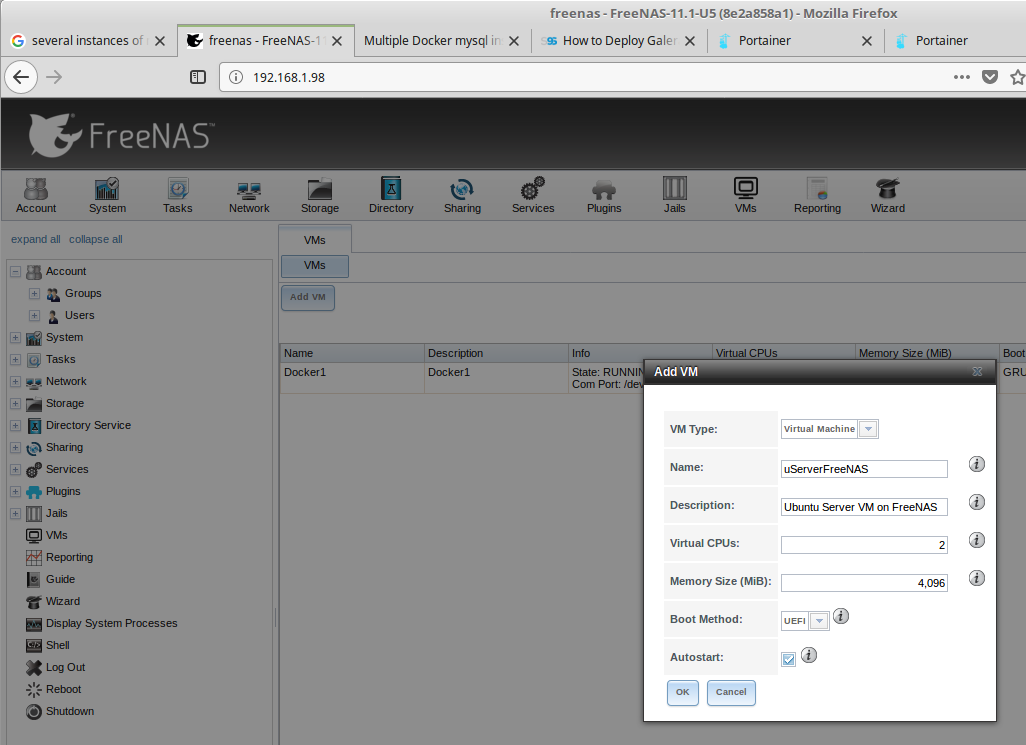Expand the Directory Service tree node
1026x745 pixels.
tap(16, 426)
